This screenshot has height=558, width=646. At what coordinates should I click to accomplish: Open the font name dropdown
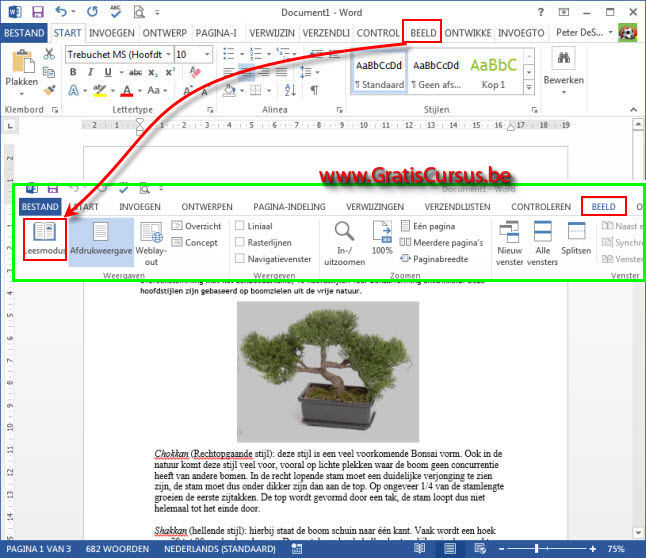coord(168,54)
